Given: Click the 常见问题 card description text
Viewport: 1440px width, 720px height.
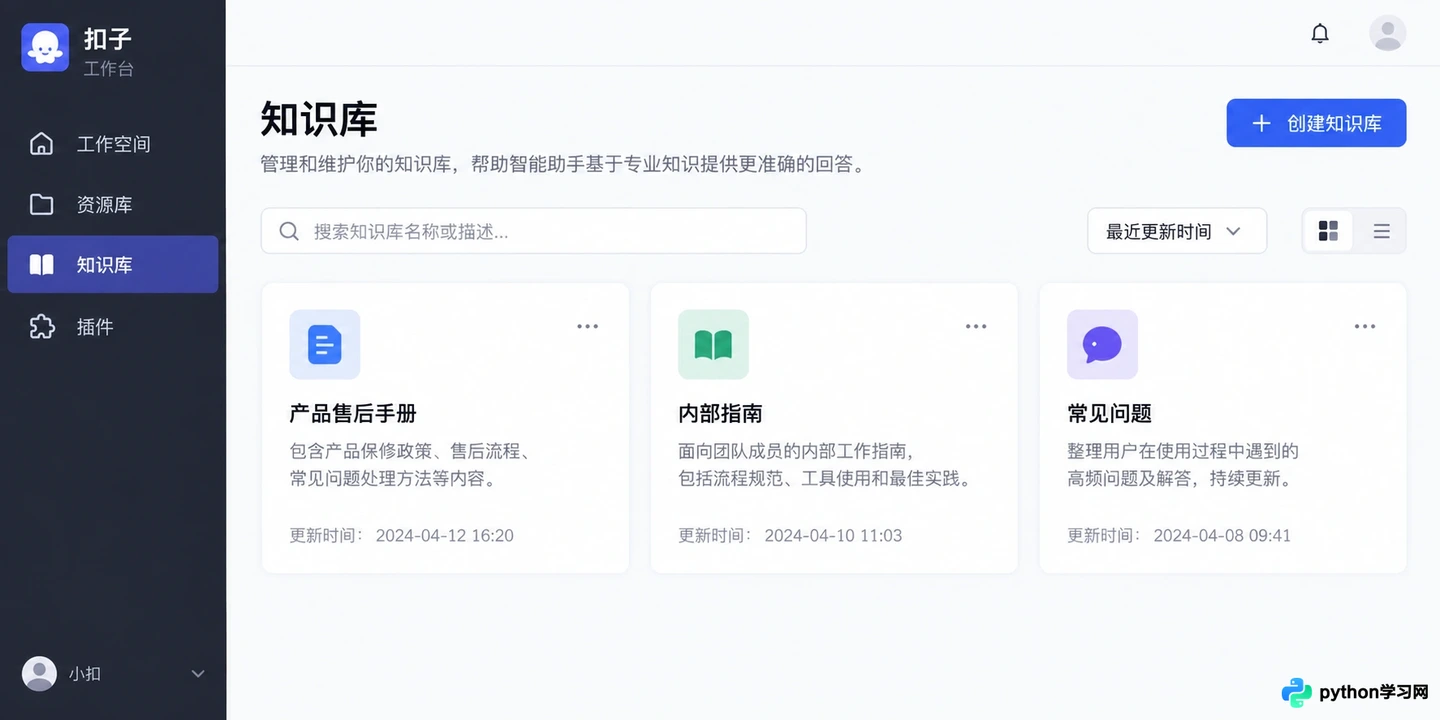Looking at the screenshot, I should click(x=1183, y=465).
